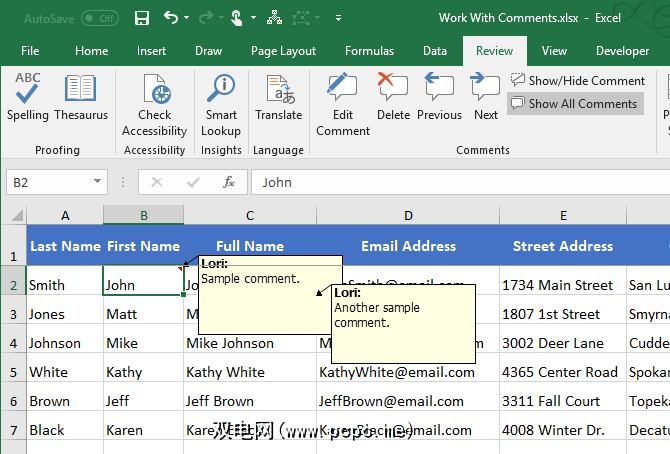This screenshot has height=454, width=670.
Task: Toggle Show/Hide Comment
Action: pyautogui.click(x=578, y=80)
